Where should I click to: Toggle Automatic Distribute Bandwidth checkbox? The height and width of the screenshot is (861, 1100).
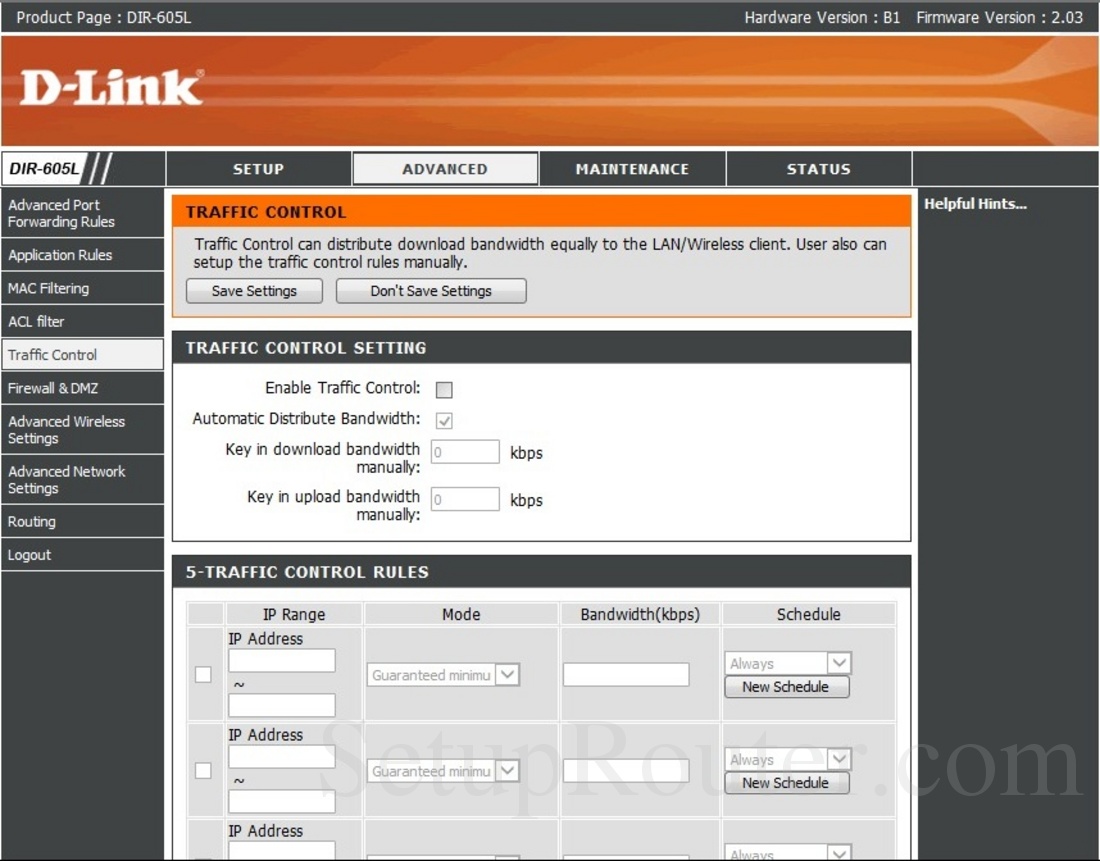tap(444, 420)
